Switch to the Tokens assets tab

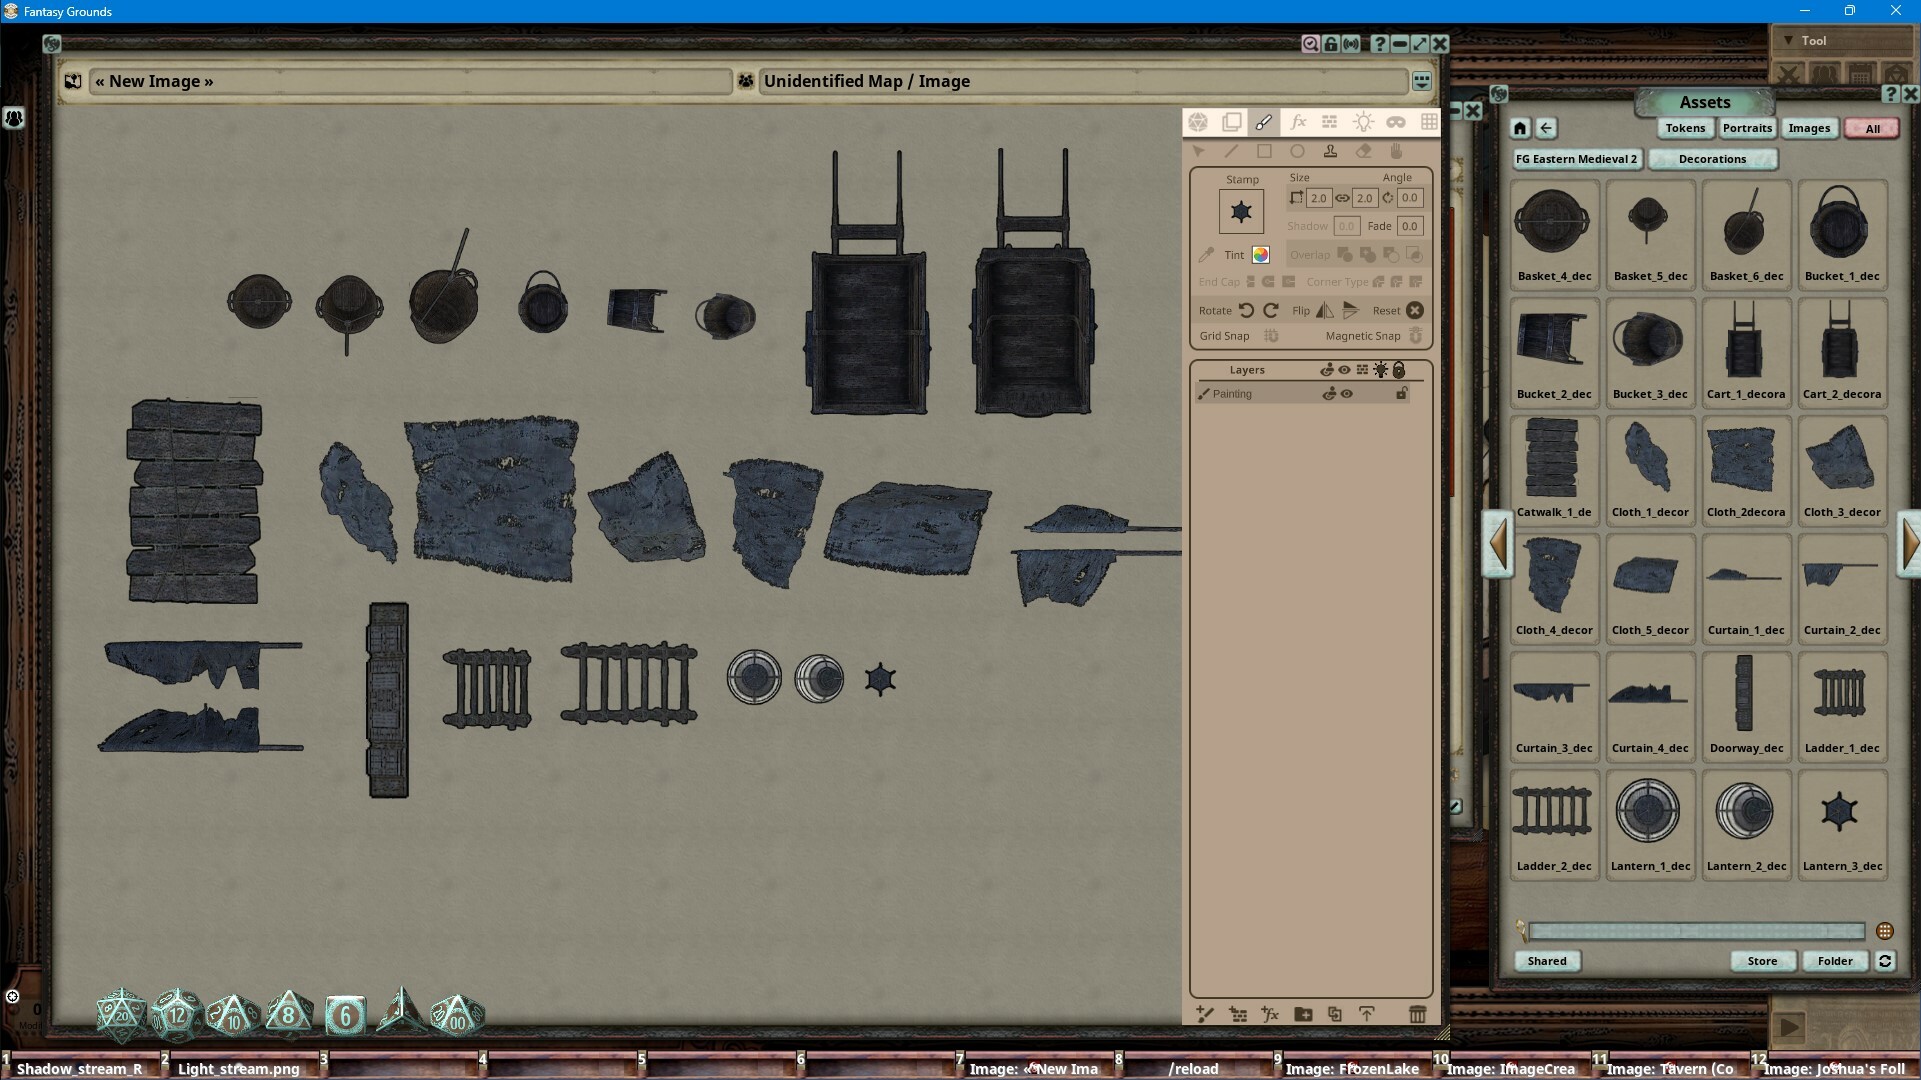pyautogui.click(x=1684, y=128)
